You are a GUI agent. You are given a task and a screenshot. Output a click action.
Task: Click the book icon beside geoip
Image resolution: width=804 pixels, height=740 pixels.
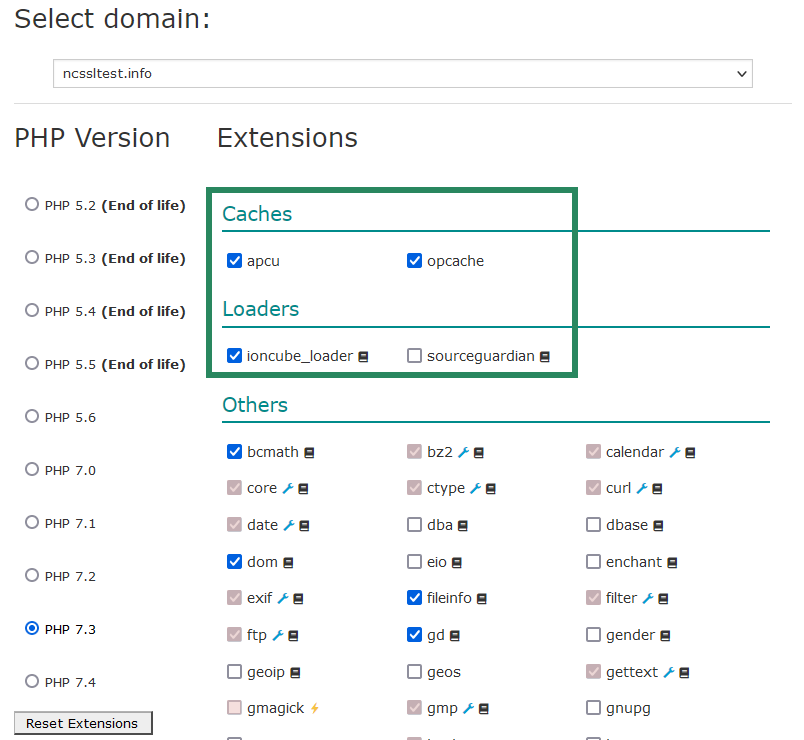(x=295, y=672)
